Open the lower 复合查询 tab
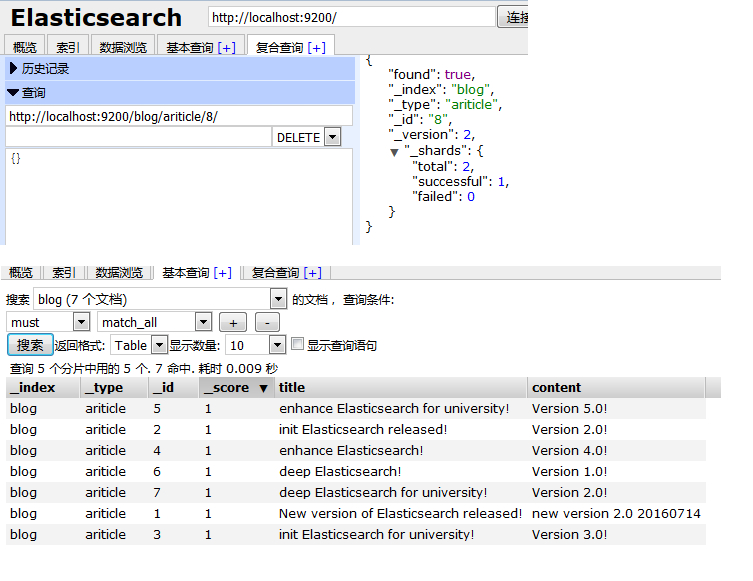Screen dimensions: 753x581 [276, 273]
